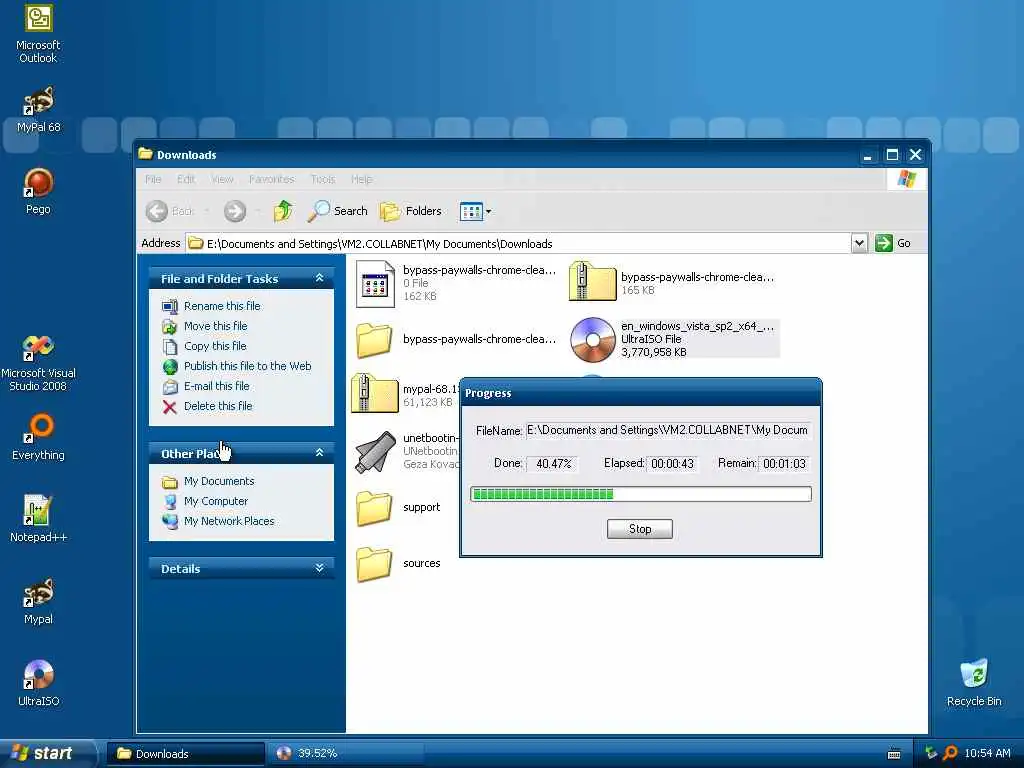
Task: Open the Help menu
Action: (361, 179)
